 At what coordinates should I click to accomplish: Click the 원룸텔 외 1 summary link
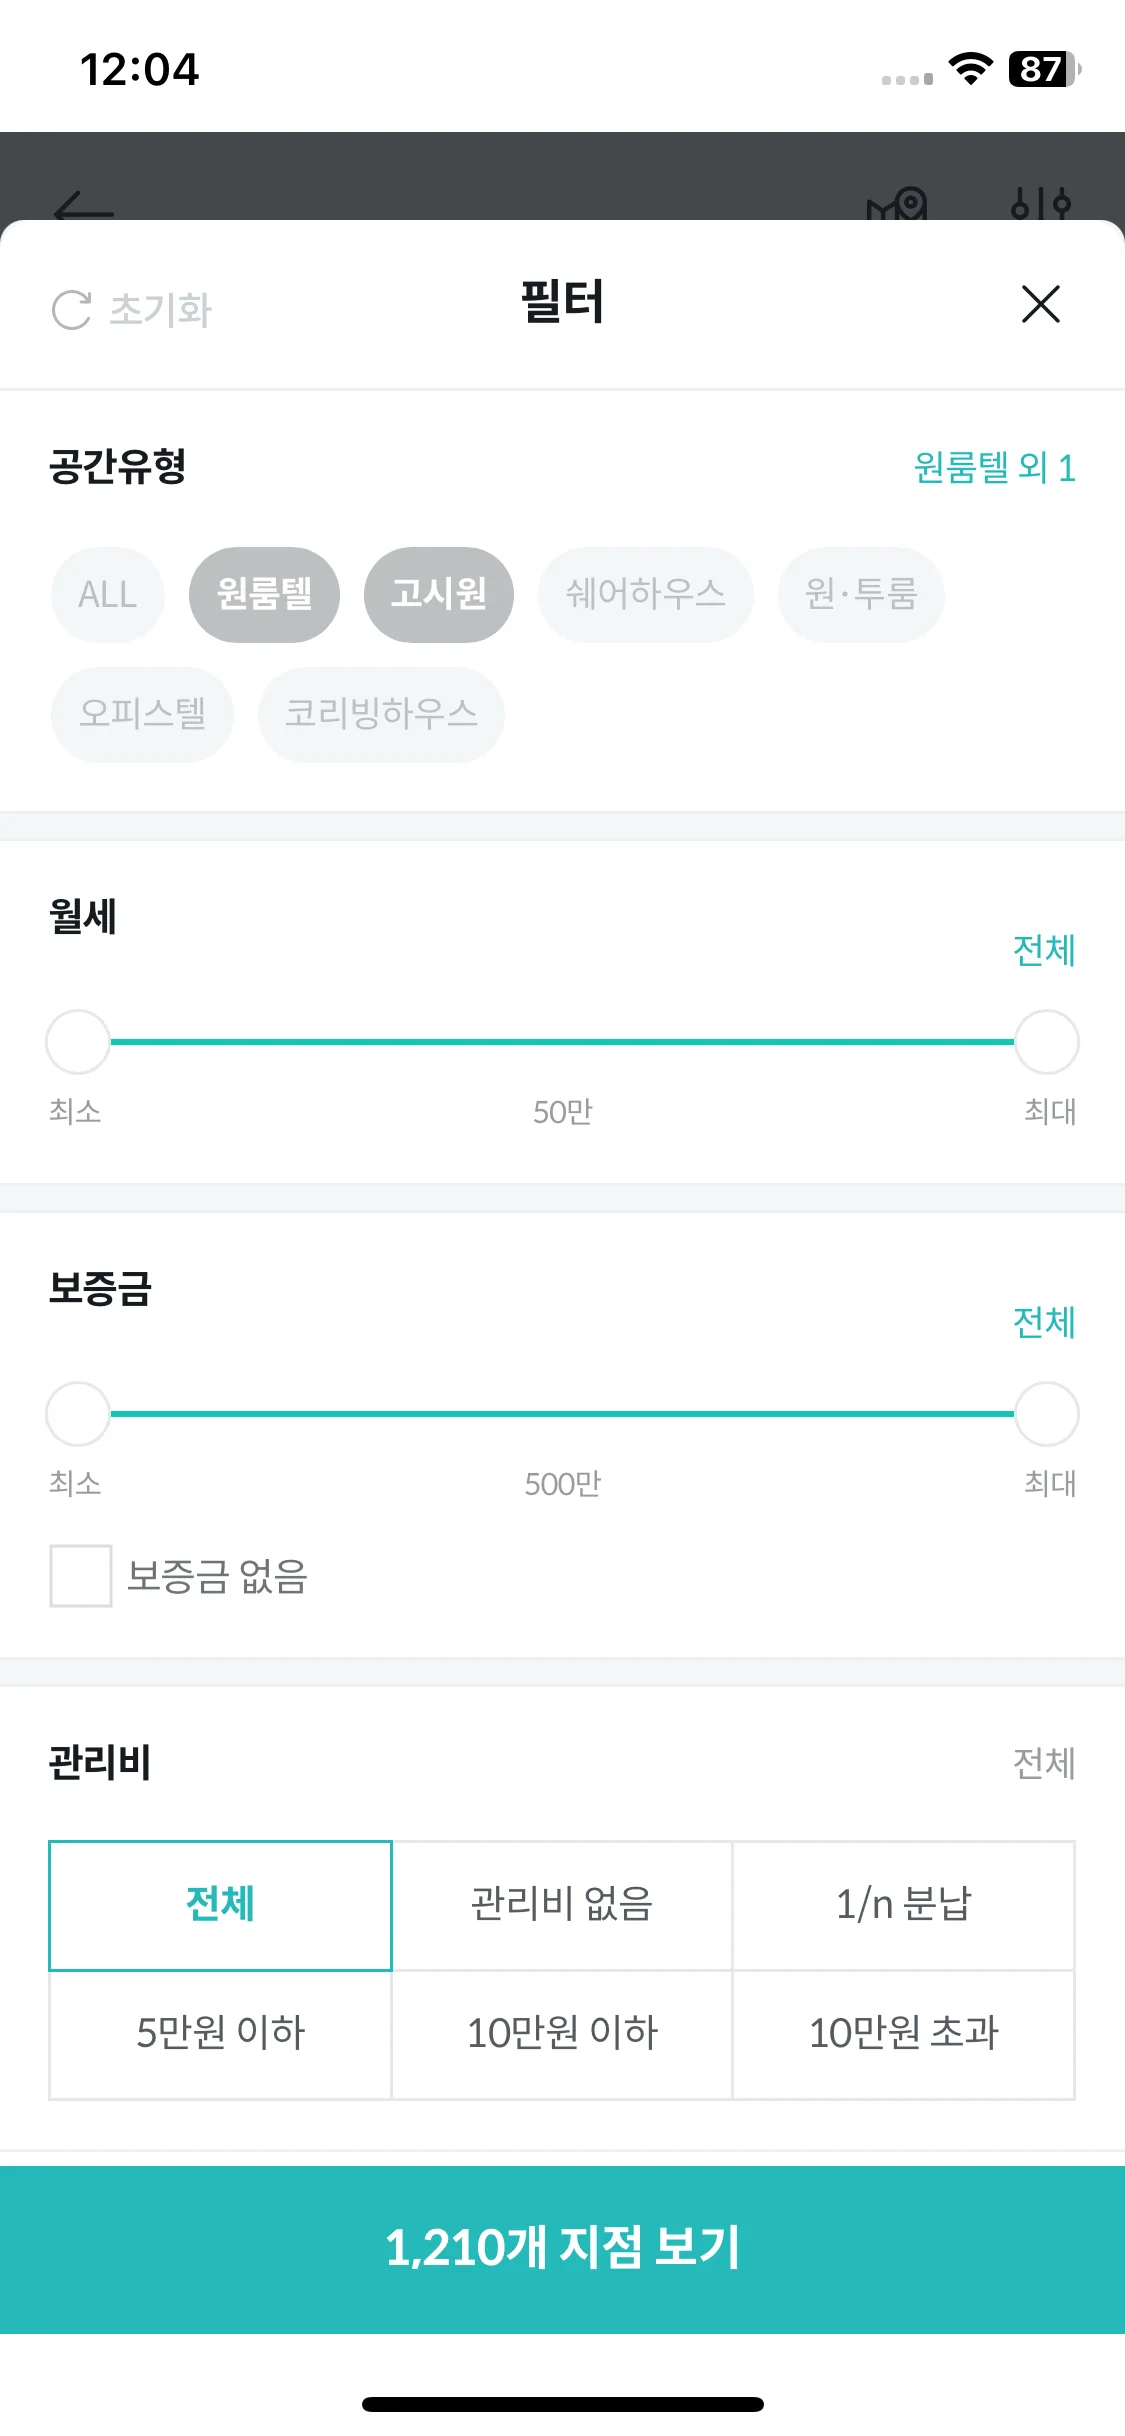[x=995, y=468]
